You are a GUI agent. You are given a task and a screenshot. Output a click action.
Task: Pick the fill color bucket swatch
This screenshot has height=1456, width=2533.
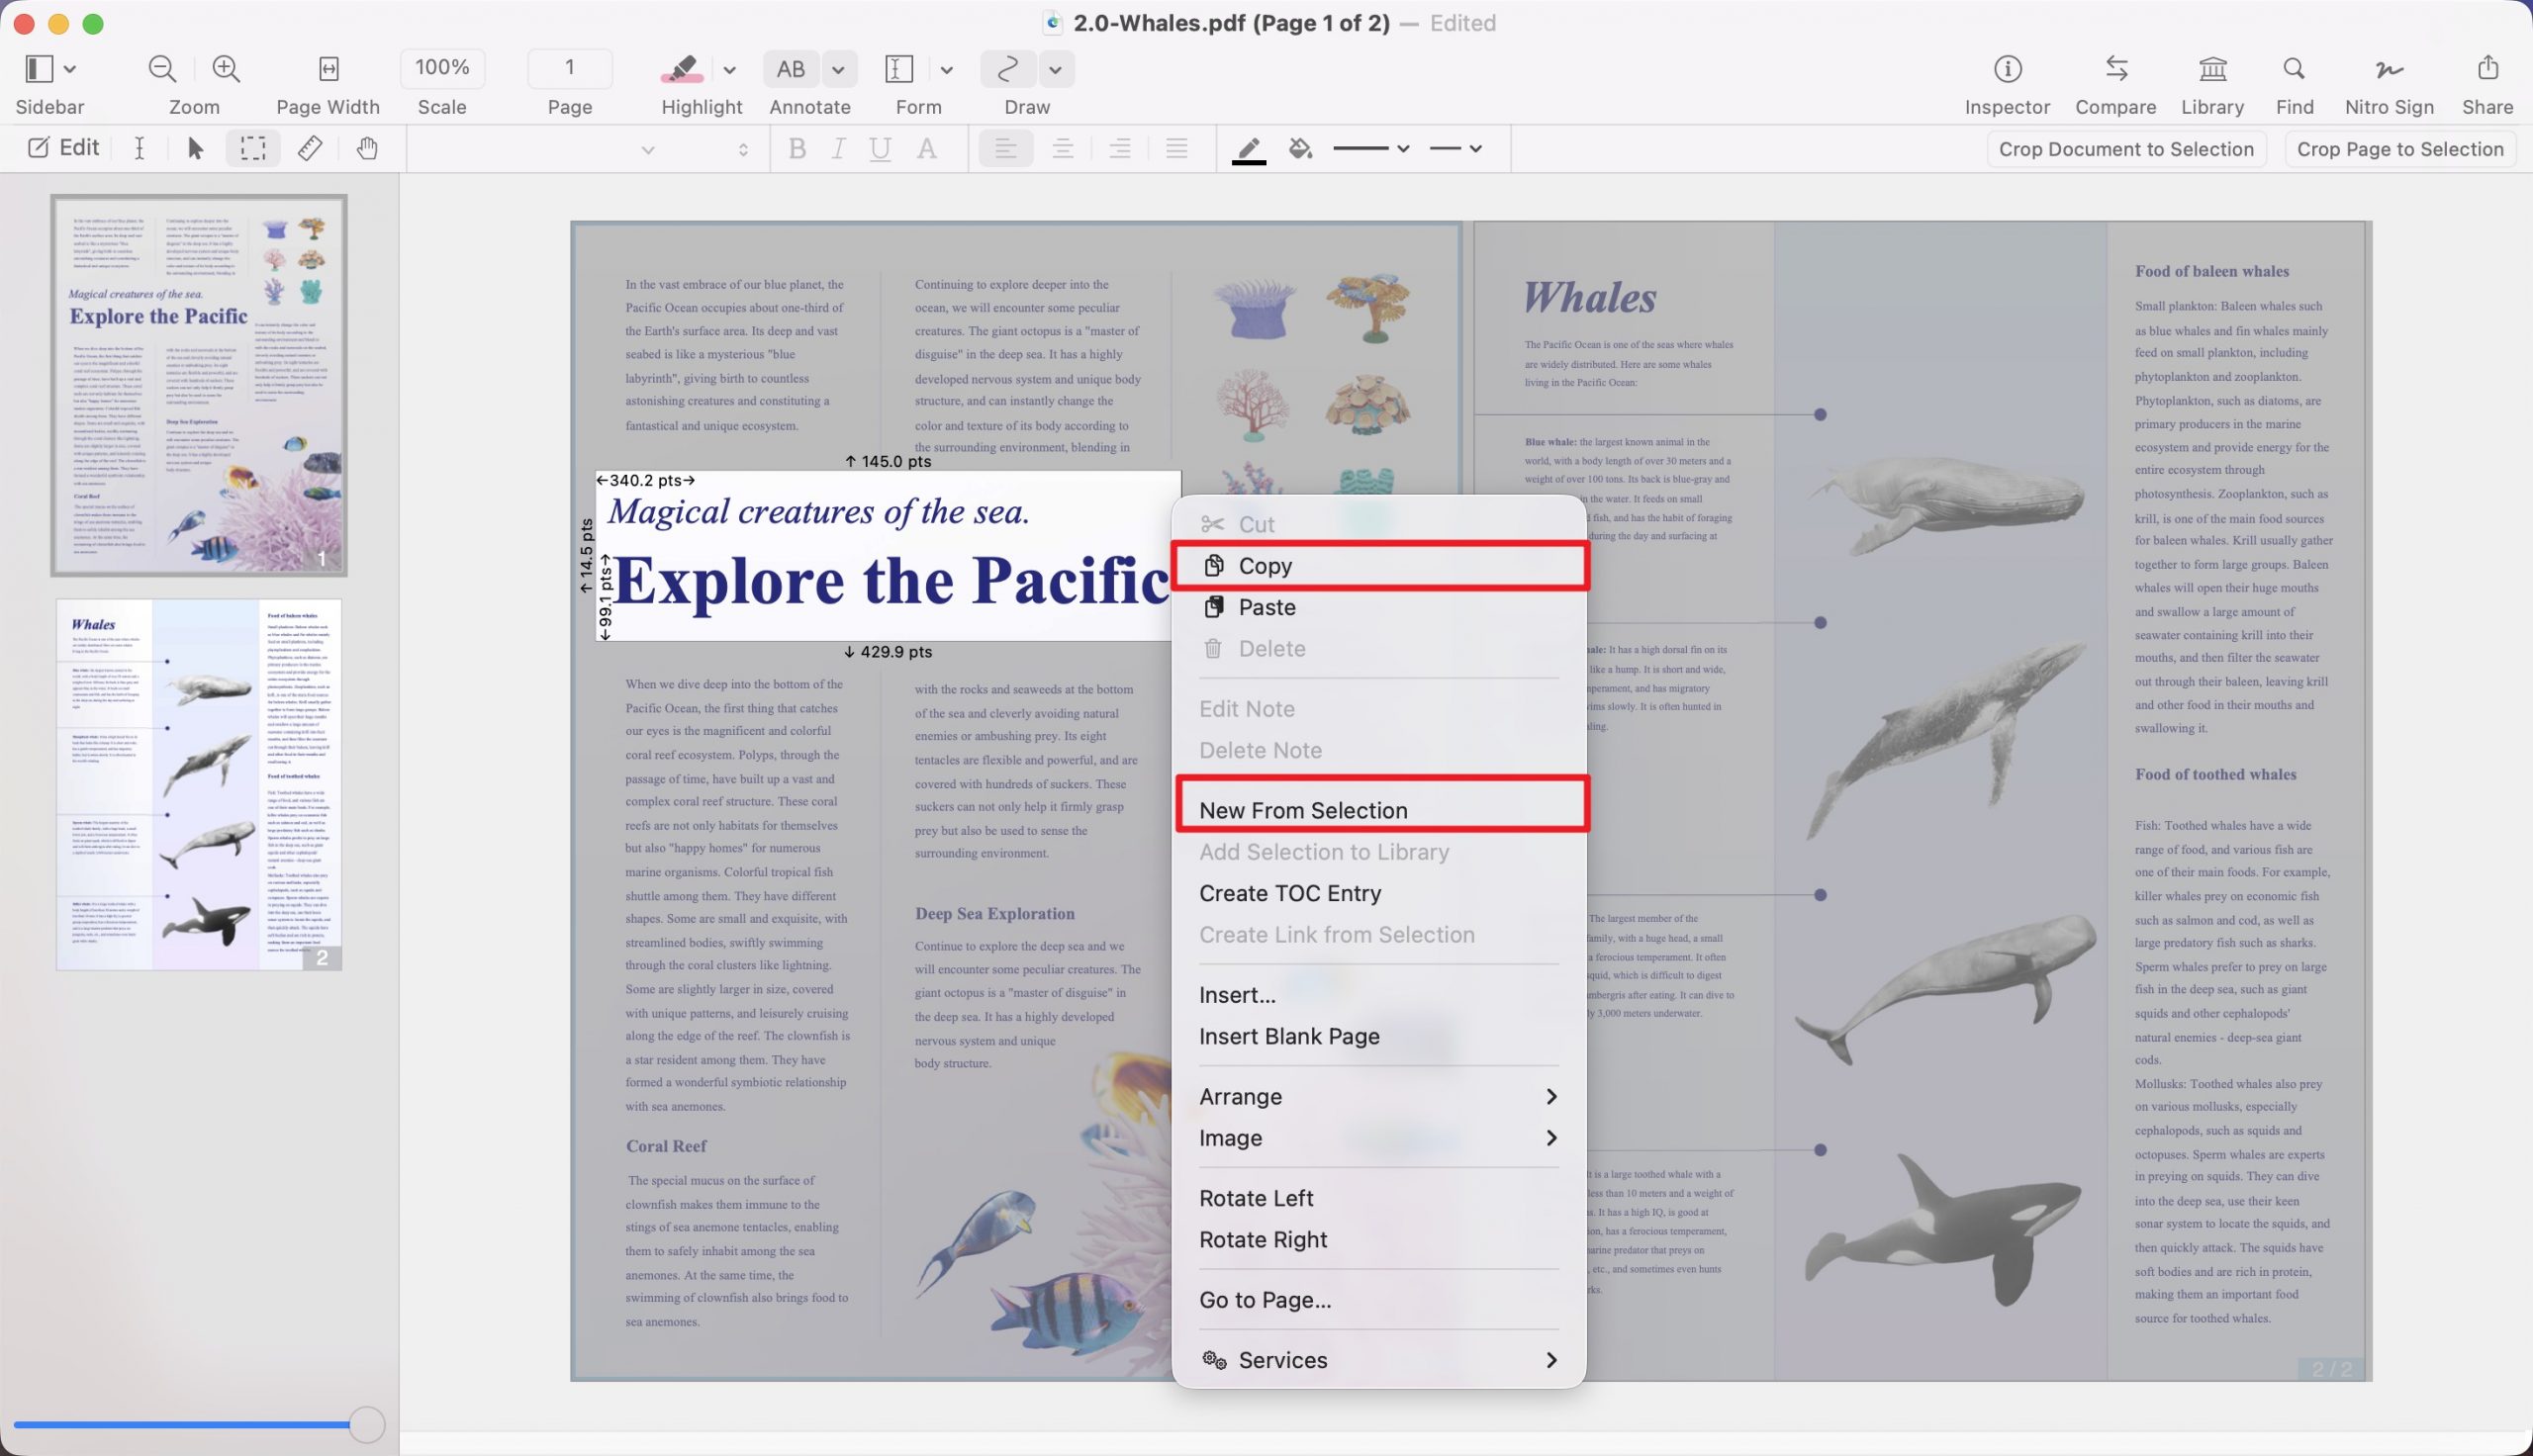tap(1300, 149)
